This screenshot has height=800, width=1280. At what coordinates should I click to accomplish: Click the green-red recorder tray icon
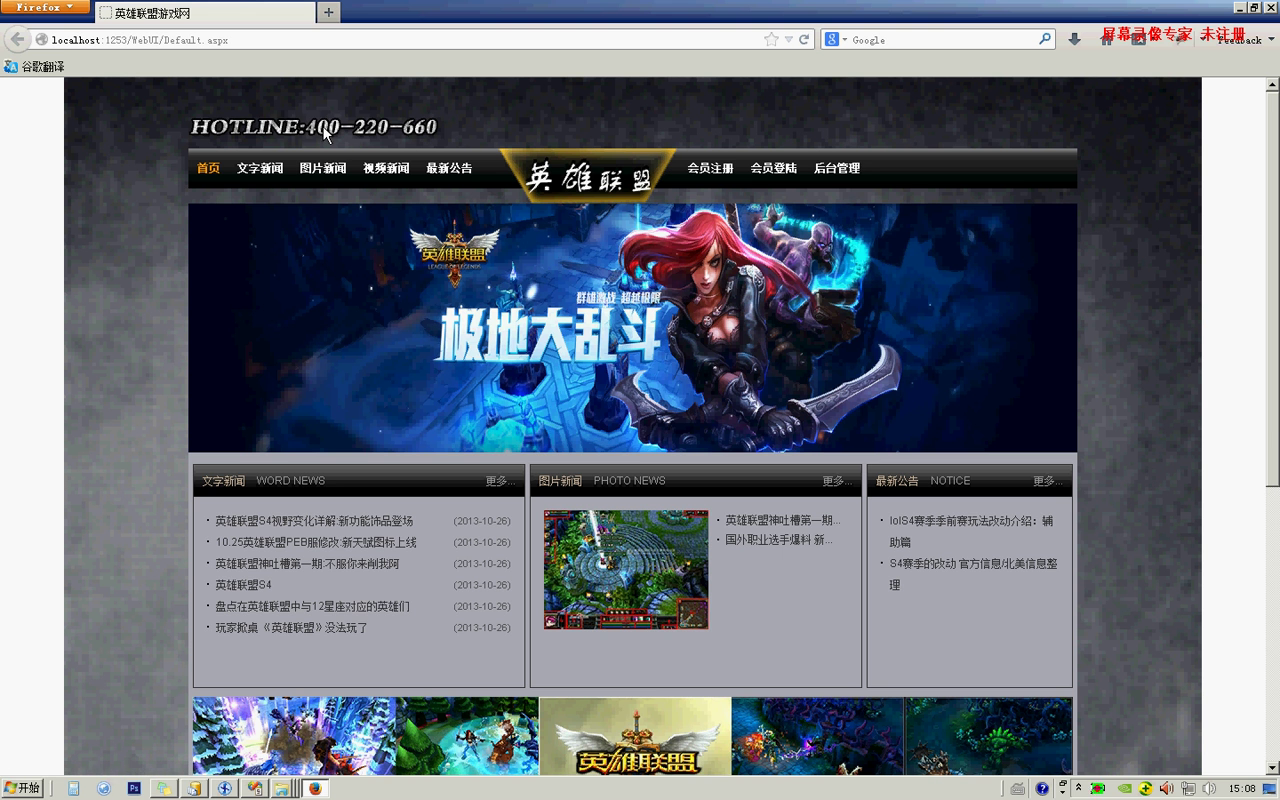pos(1098,788)
